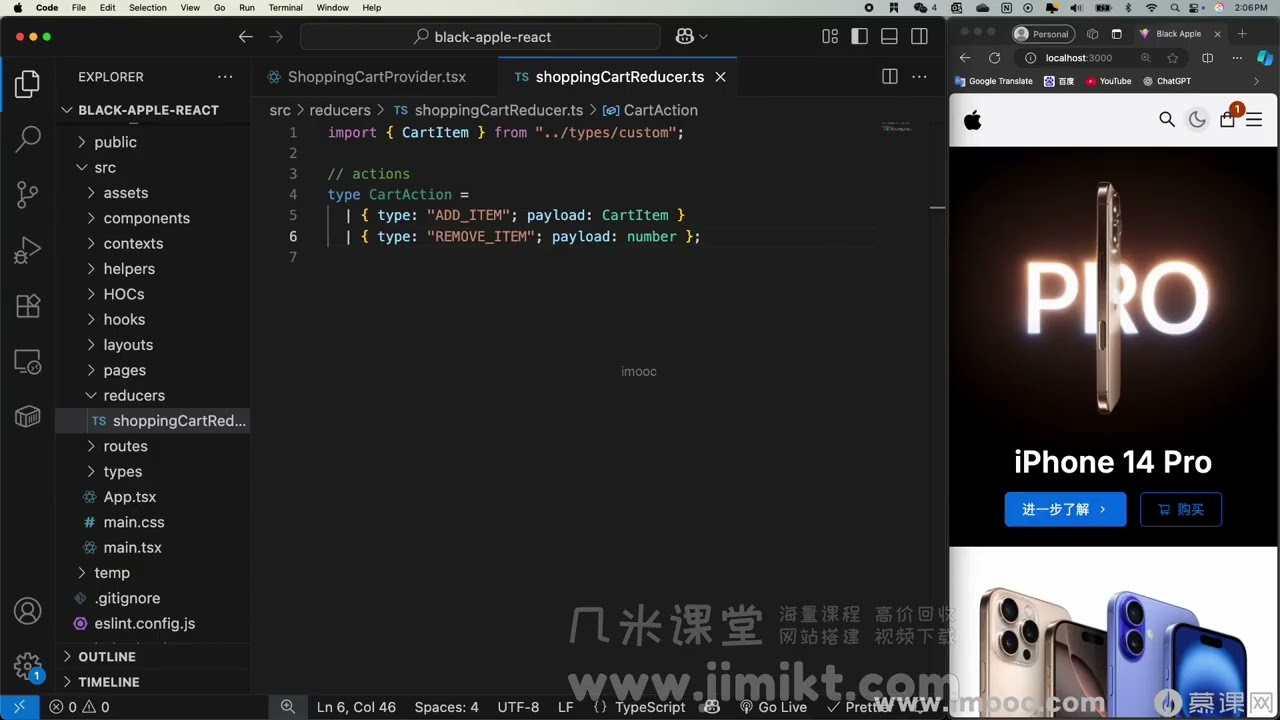Open the Extensions view
This screenshot has width=1280, height=720.
tap(28, 305)
